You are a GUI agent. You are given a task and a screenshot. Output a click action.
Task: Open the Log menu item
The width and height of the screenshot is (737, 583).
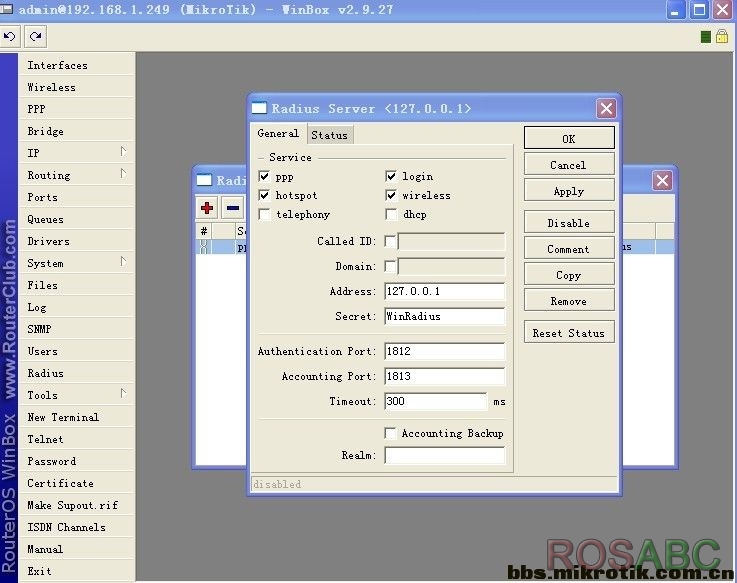(77, 307)
